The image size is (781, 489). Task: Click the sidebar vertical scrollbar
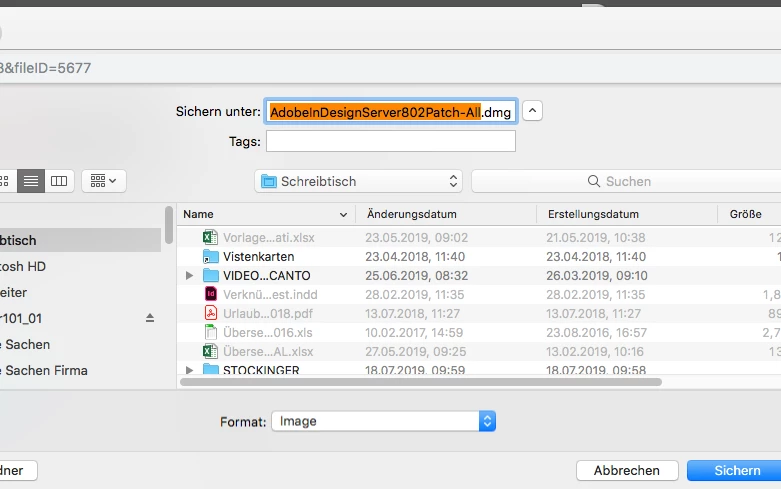pos(169,225)
